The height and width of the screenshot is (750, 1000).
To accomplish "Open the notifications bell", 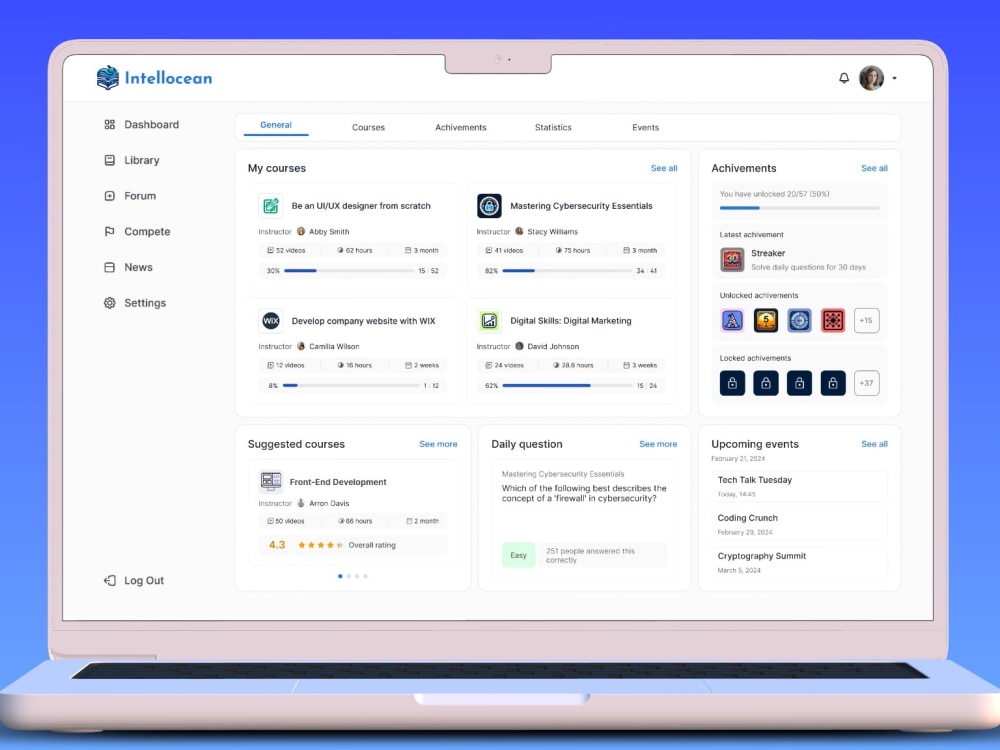I will (844, 78).
